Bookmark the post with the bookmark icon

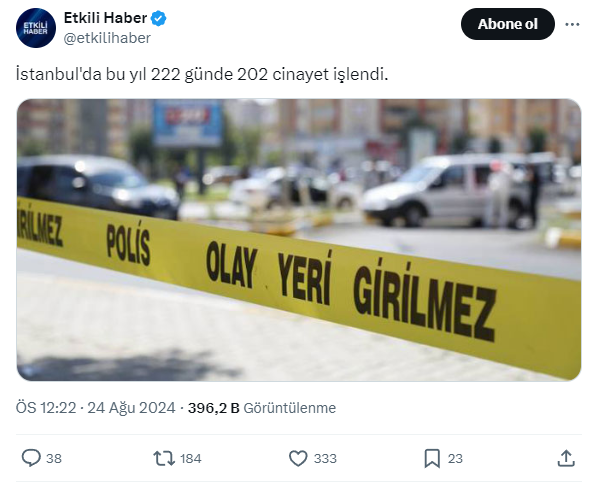pos(432,458)
